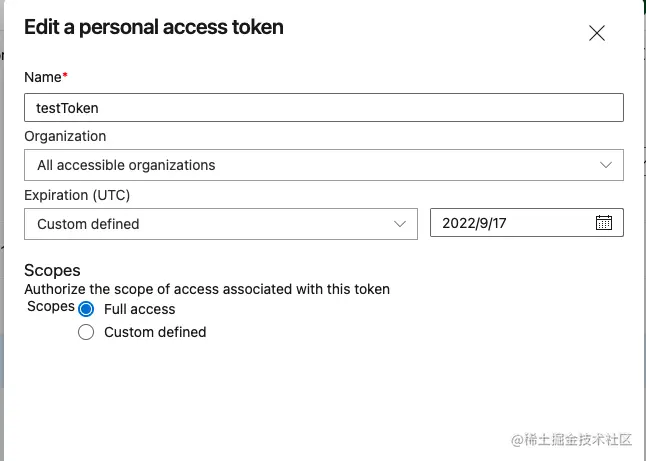Select the Custom defined scopes radio button

pyautogui.click(x=86, y=332)
